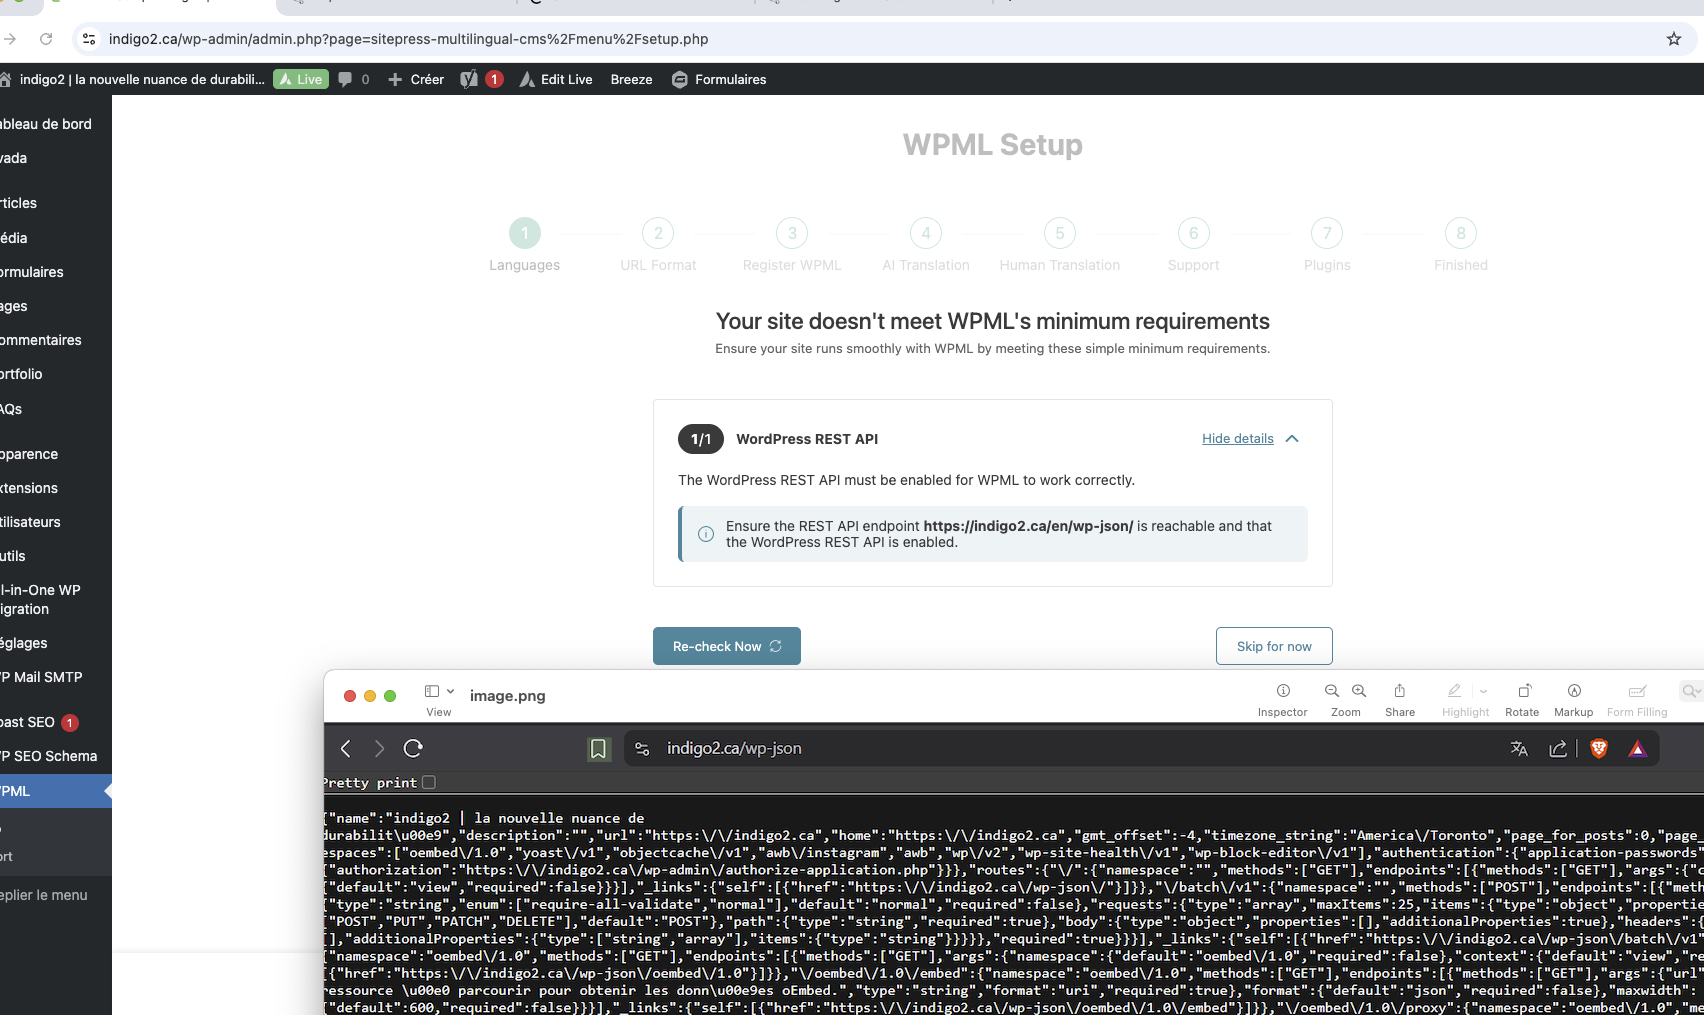Click the Inspector icon in Preview toolbar
The height and width of the screenshot is (1015, 1704).
[1282, 691]
